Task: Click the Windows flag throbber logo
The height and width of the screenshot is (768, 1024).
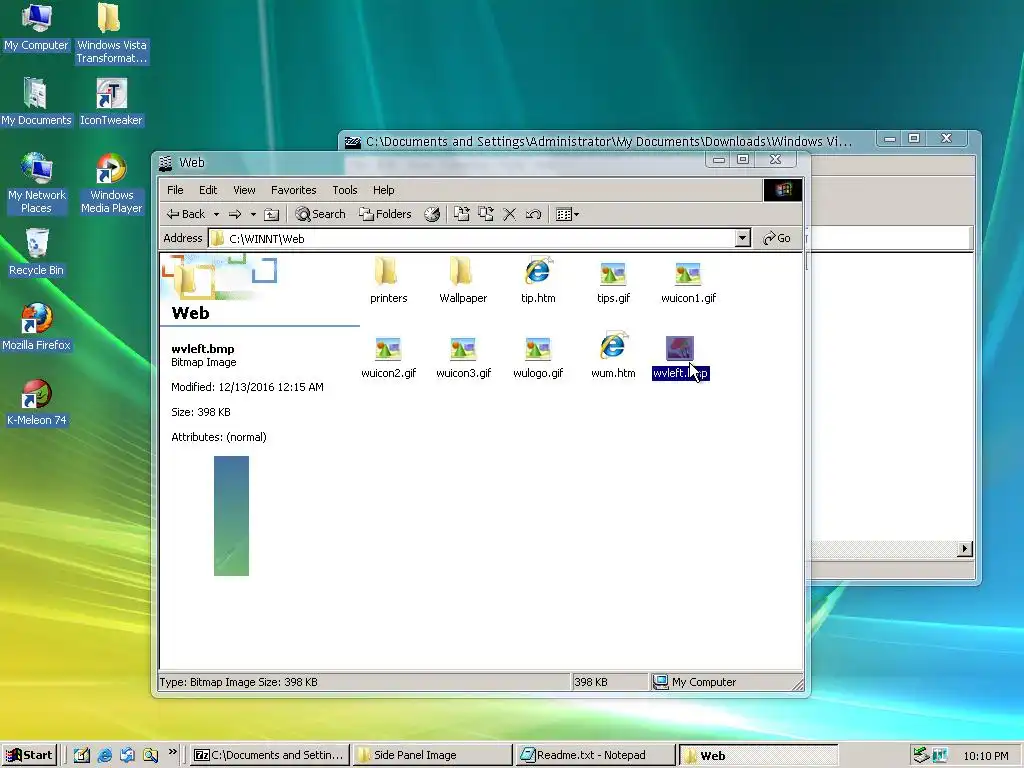Action: tap(783, 190)
